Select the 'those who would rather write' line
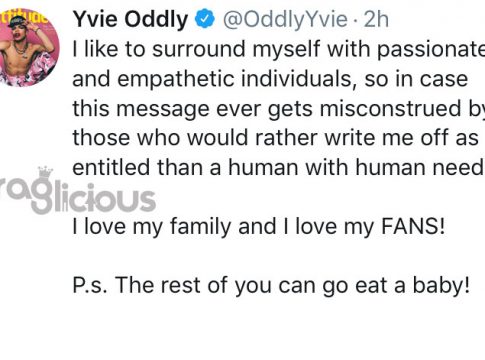Image resolution: width=485 pixels, height=360 pixels. click(275, 138)
